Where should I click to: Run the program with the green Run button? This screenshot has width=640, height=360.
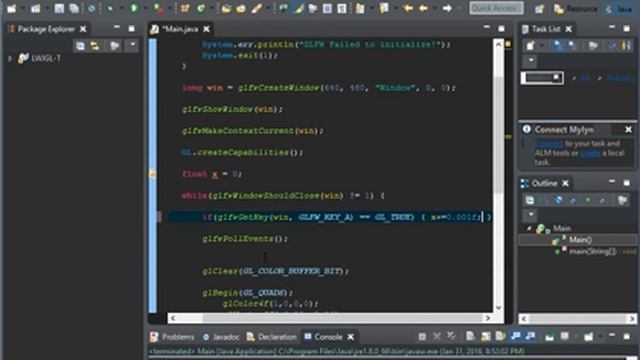[134, 8]
